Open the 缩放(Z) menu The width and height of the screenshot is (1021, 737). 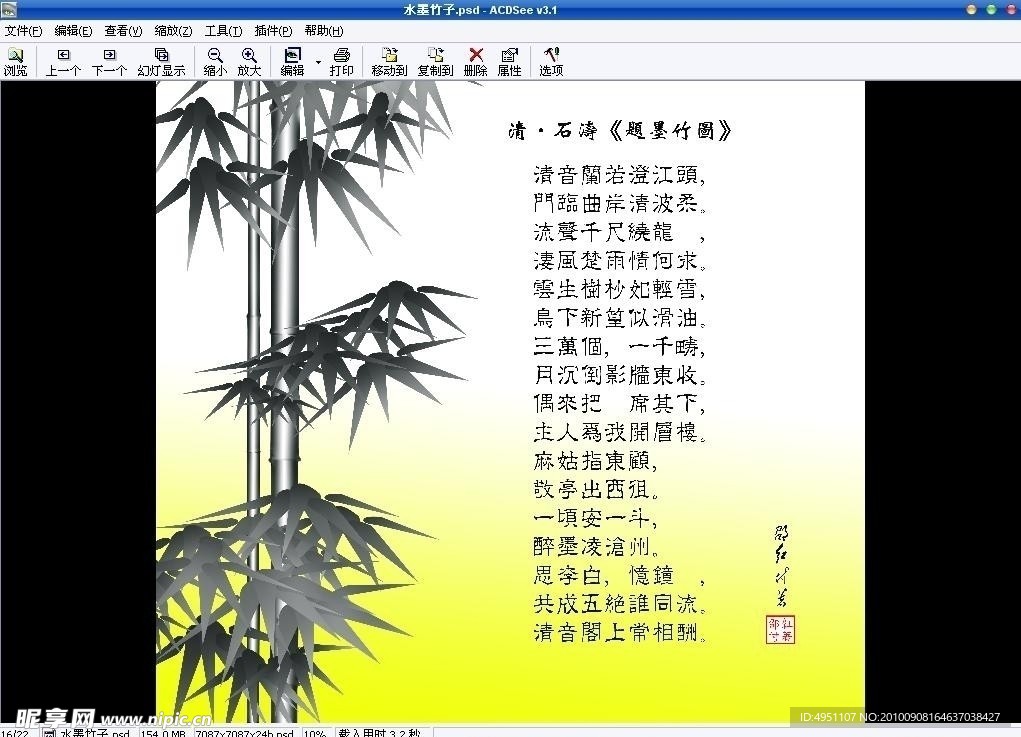[x=173, y=31]
